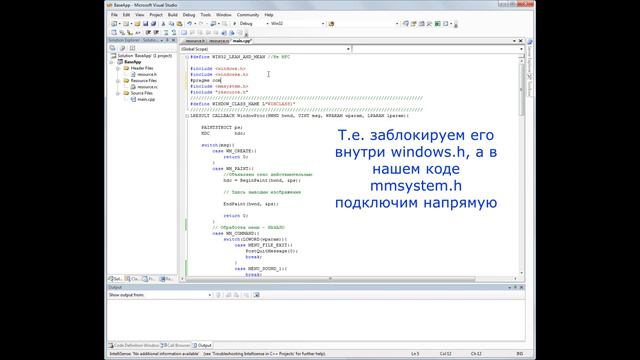This screenshot has width=640, height=360.
Task: Open the Debug configuration dropdown
Action: tap(267, 24)
